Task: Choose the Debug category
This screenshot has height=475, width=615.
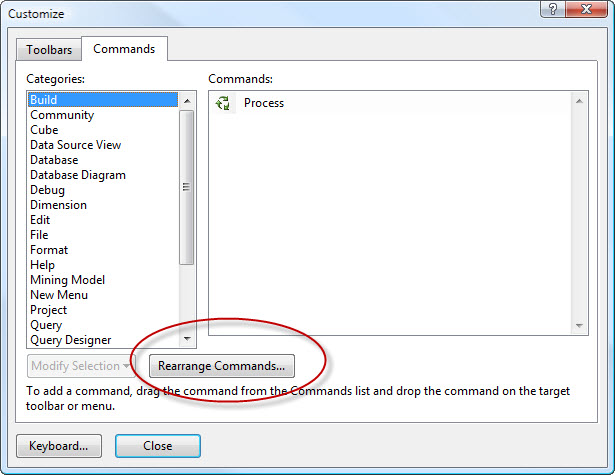Action: coord(103,190)
